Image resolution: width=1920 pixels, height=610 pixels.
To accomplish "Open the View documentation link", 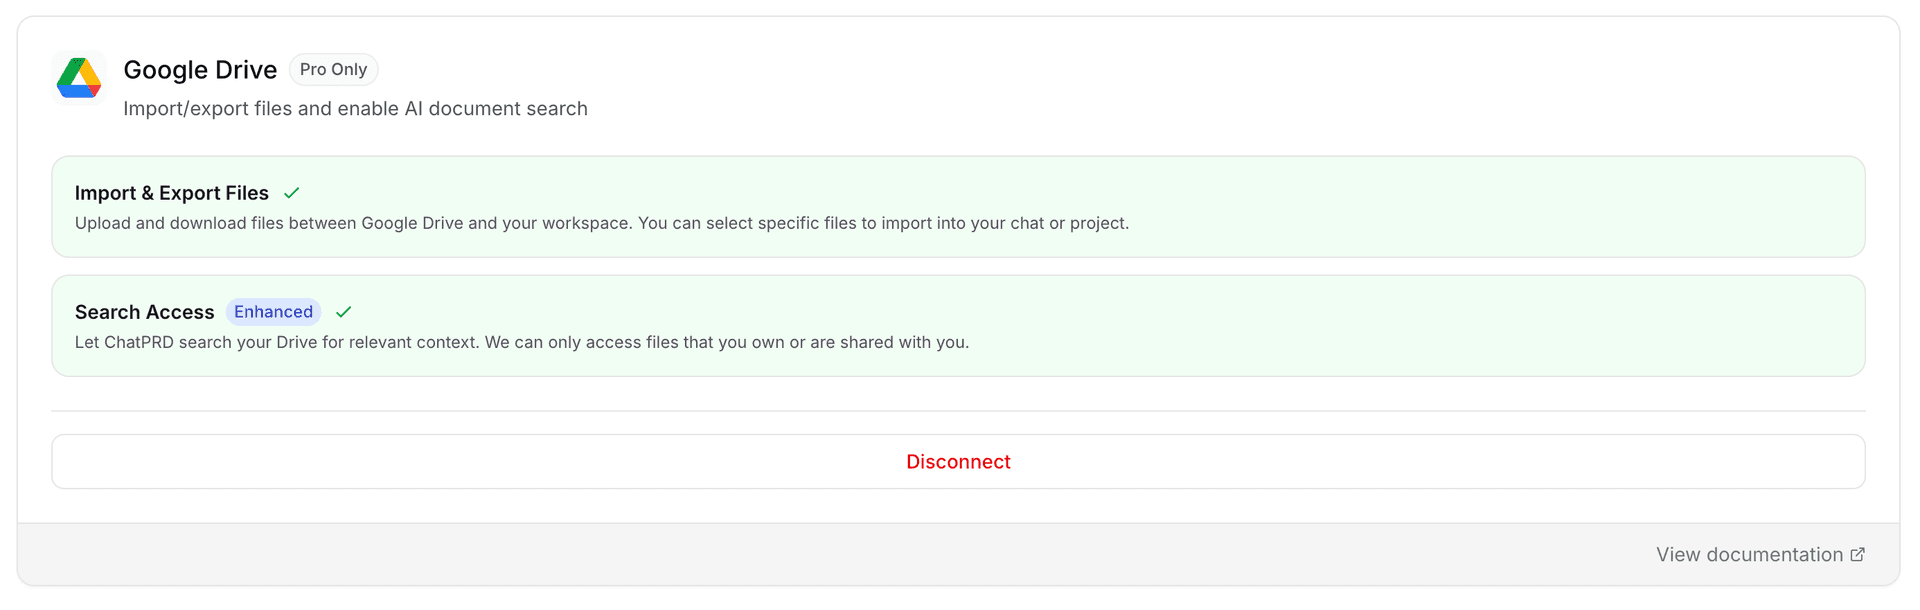I will pos(1748,555).
